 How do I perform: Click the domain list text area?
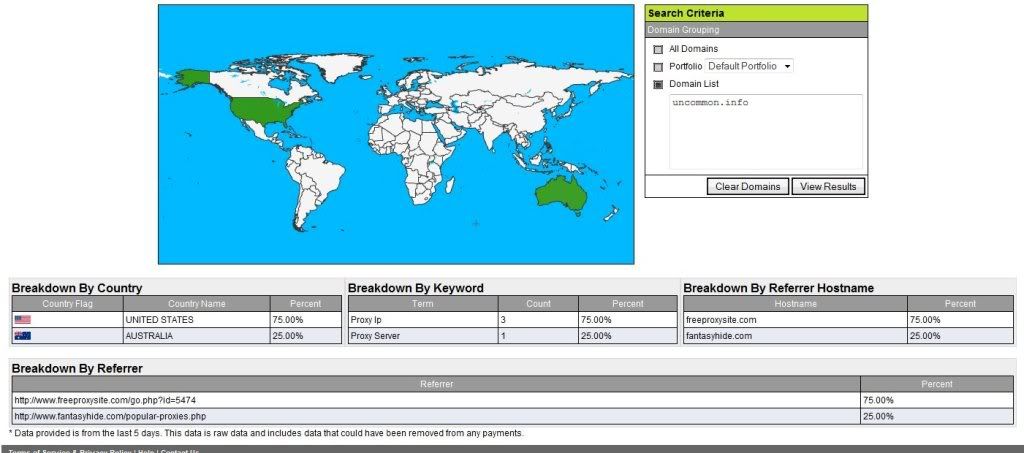pos(767,132)
